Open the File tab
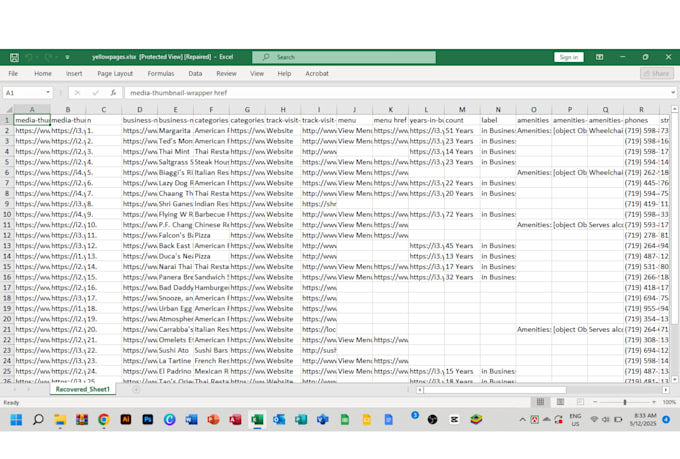The height and width of the screenshot is (459, 680). pos(13,74)
